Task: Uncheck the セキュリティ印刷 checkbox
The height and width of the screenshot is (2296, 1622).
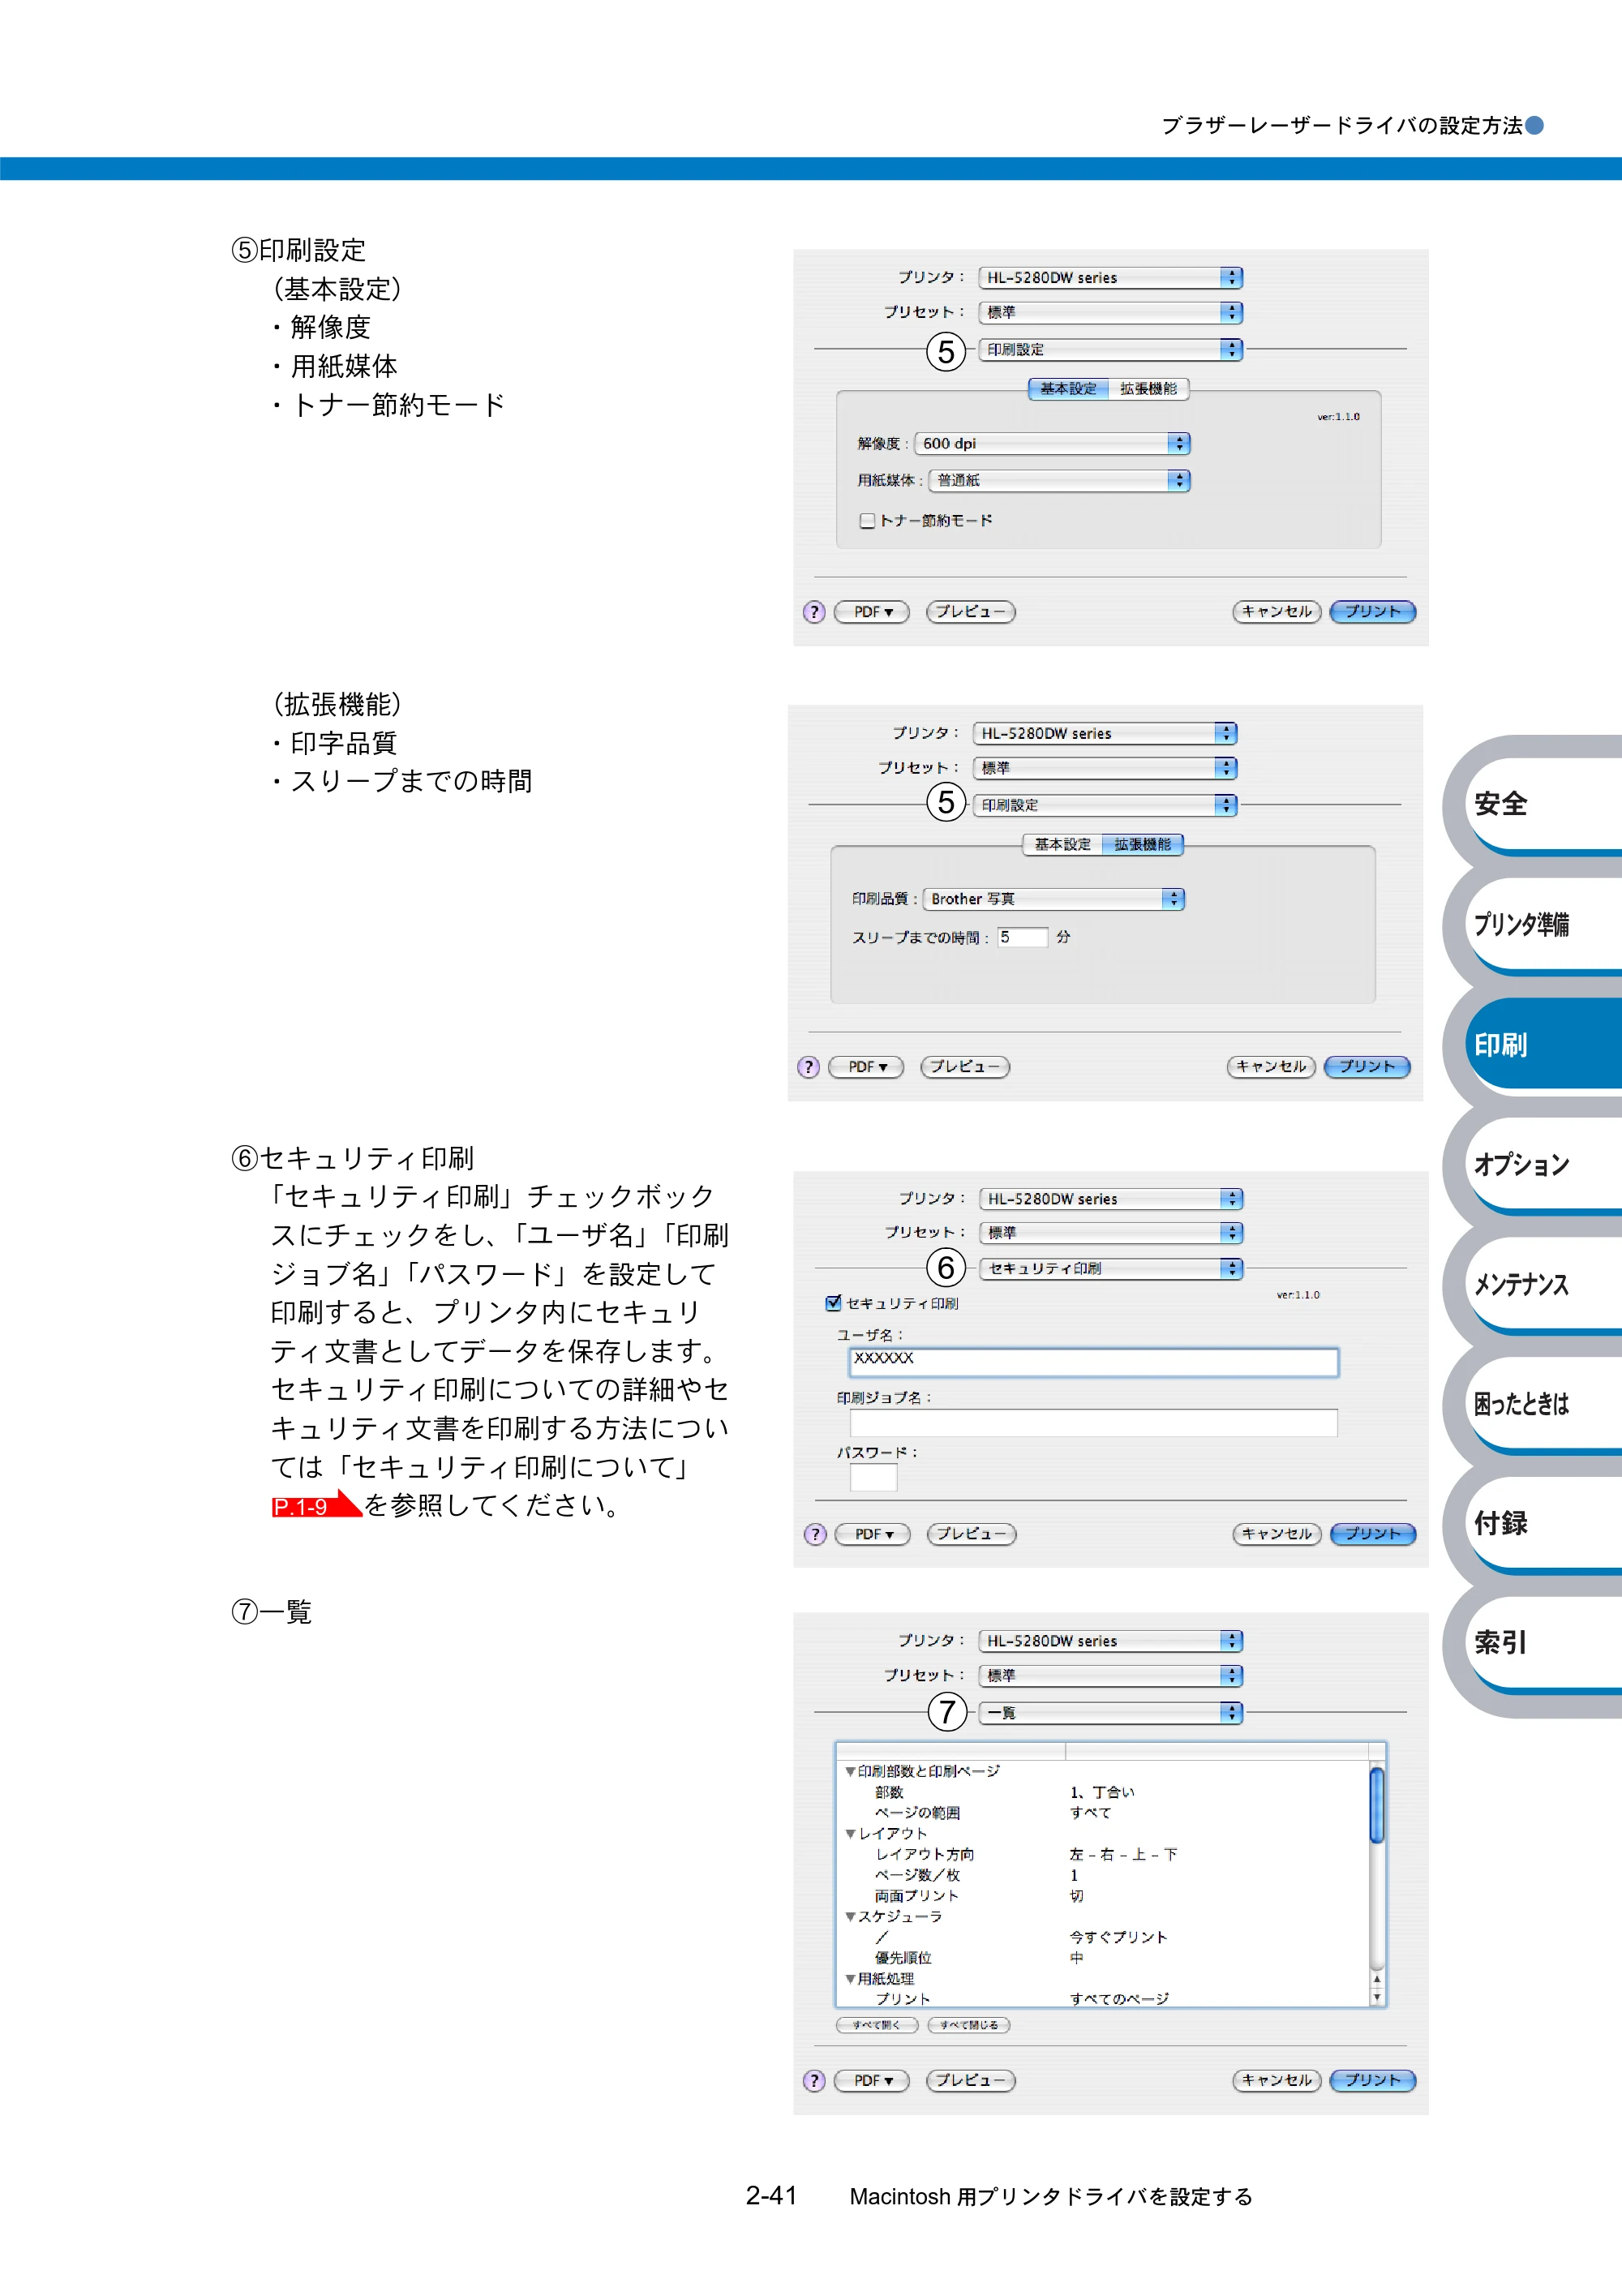Action: (833, 1303)
